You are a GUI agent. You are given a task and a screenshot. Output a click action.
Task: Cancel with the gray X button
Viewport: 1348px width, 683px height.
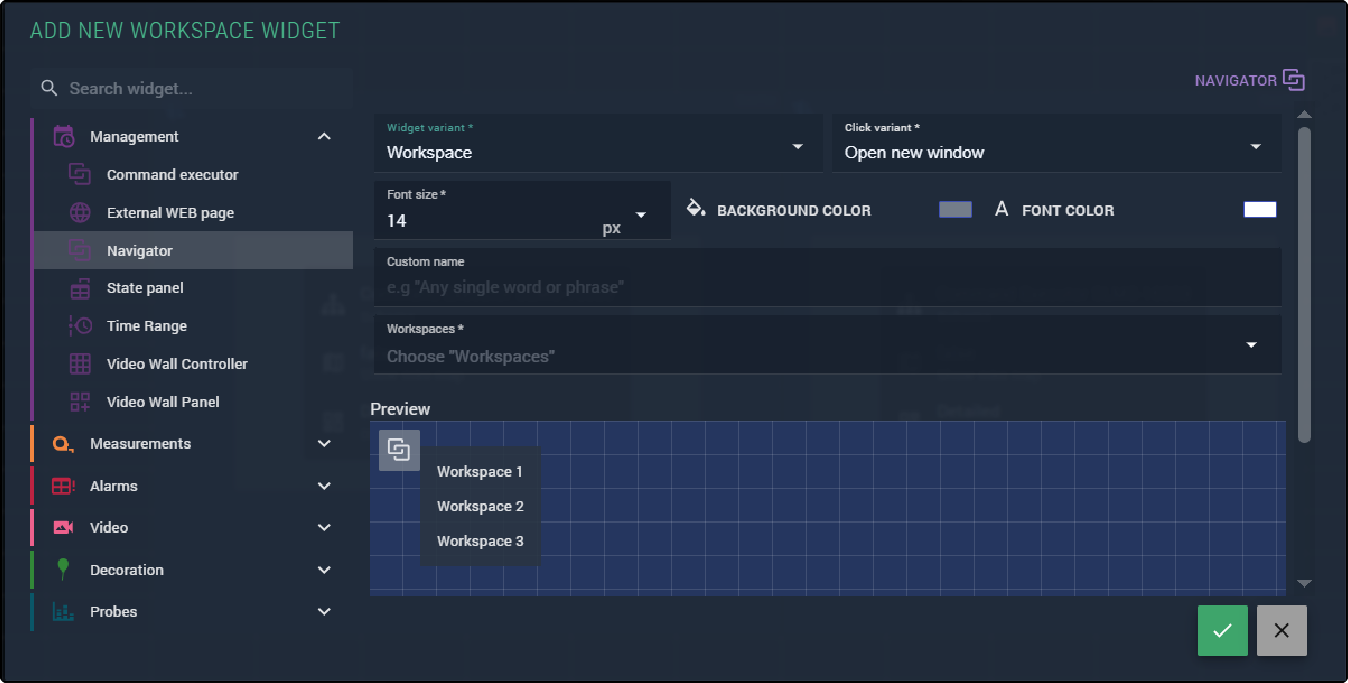pyautogui.click(x=1281, y=631)
